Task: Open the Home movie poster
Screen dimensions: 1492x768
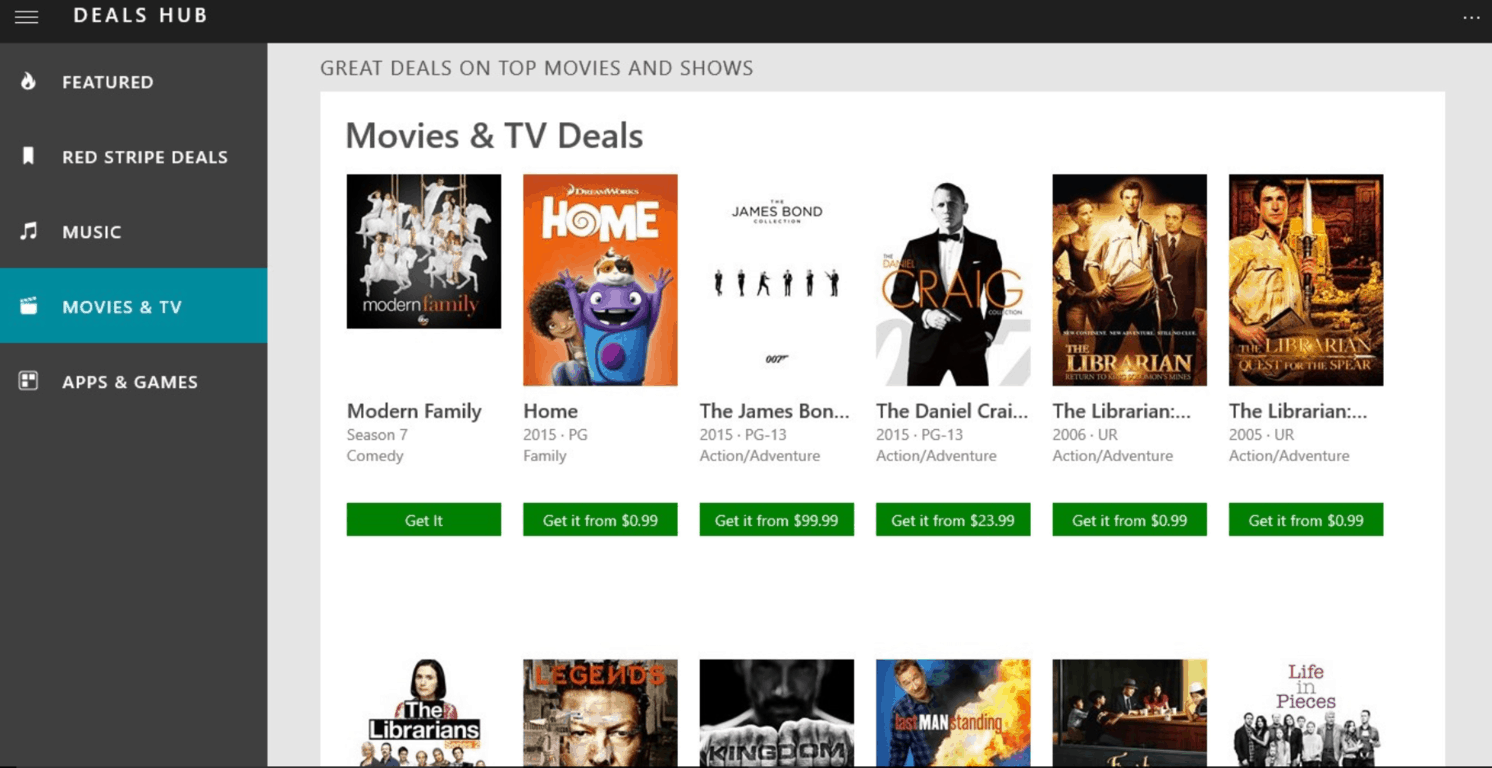Action: pos(600,280)
